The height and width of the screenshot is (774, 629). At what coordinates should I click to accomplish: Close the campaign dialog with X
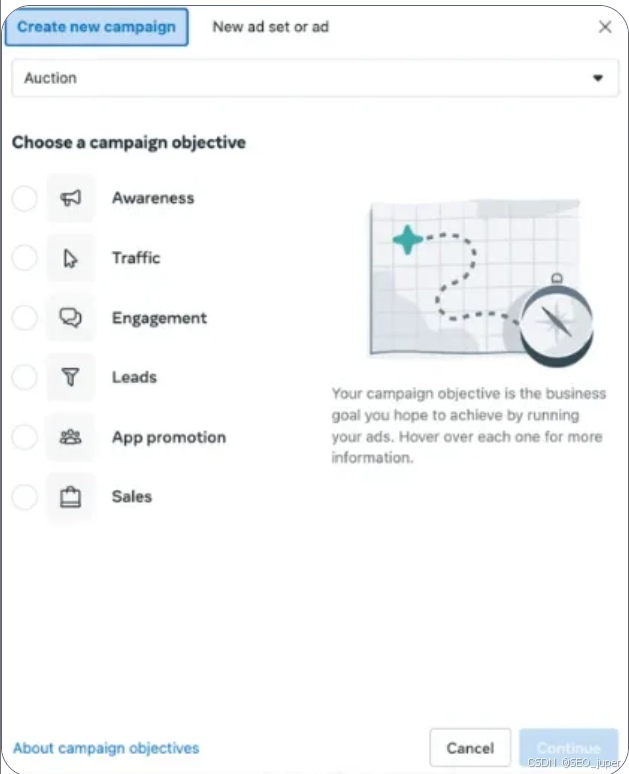click(605, 27)
